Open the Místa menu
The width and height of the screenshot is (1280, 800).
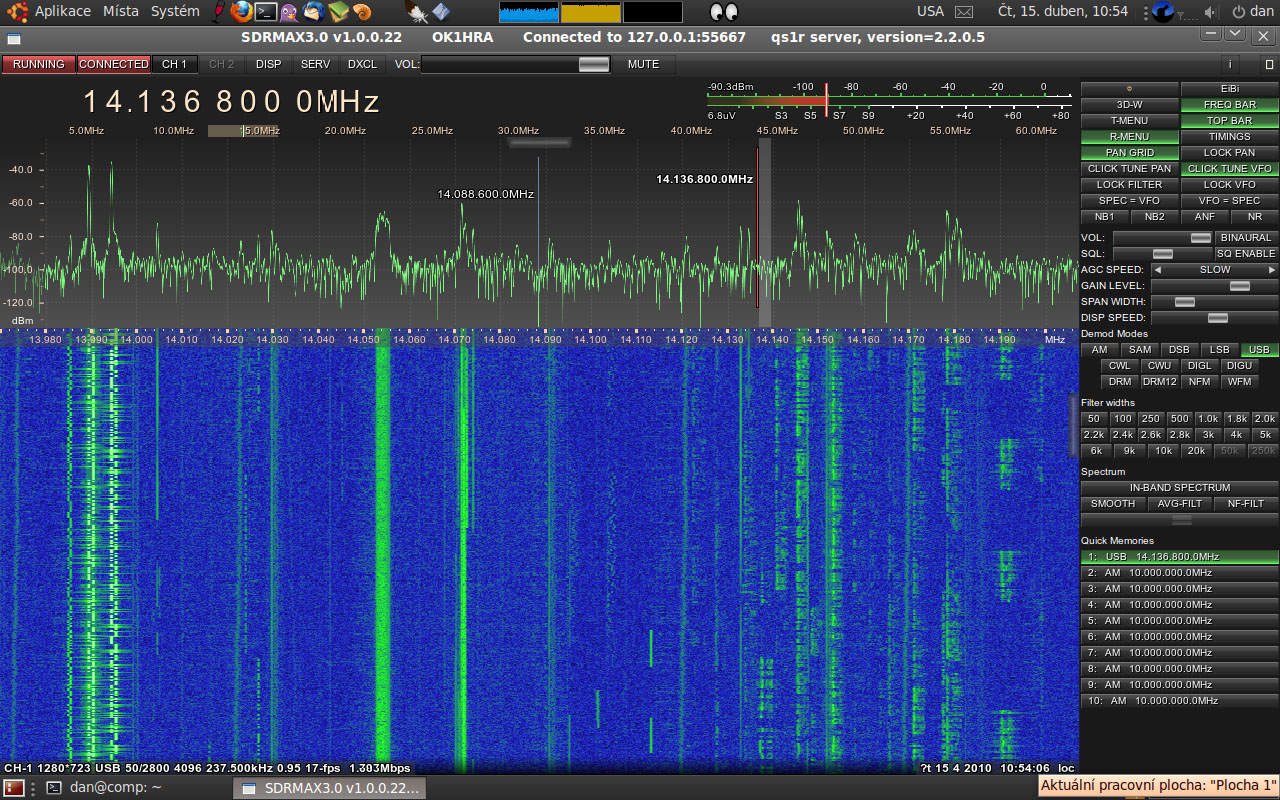[121, 12]
